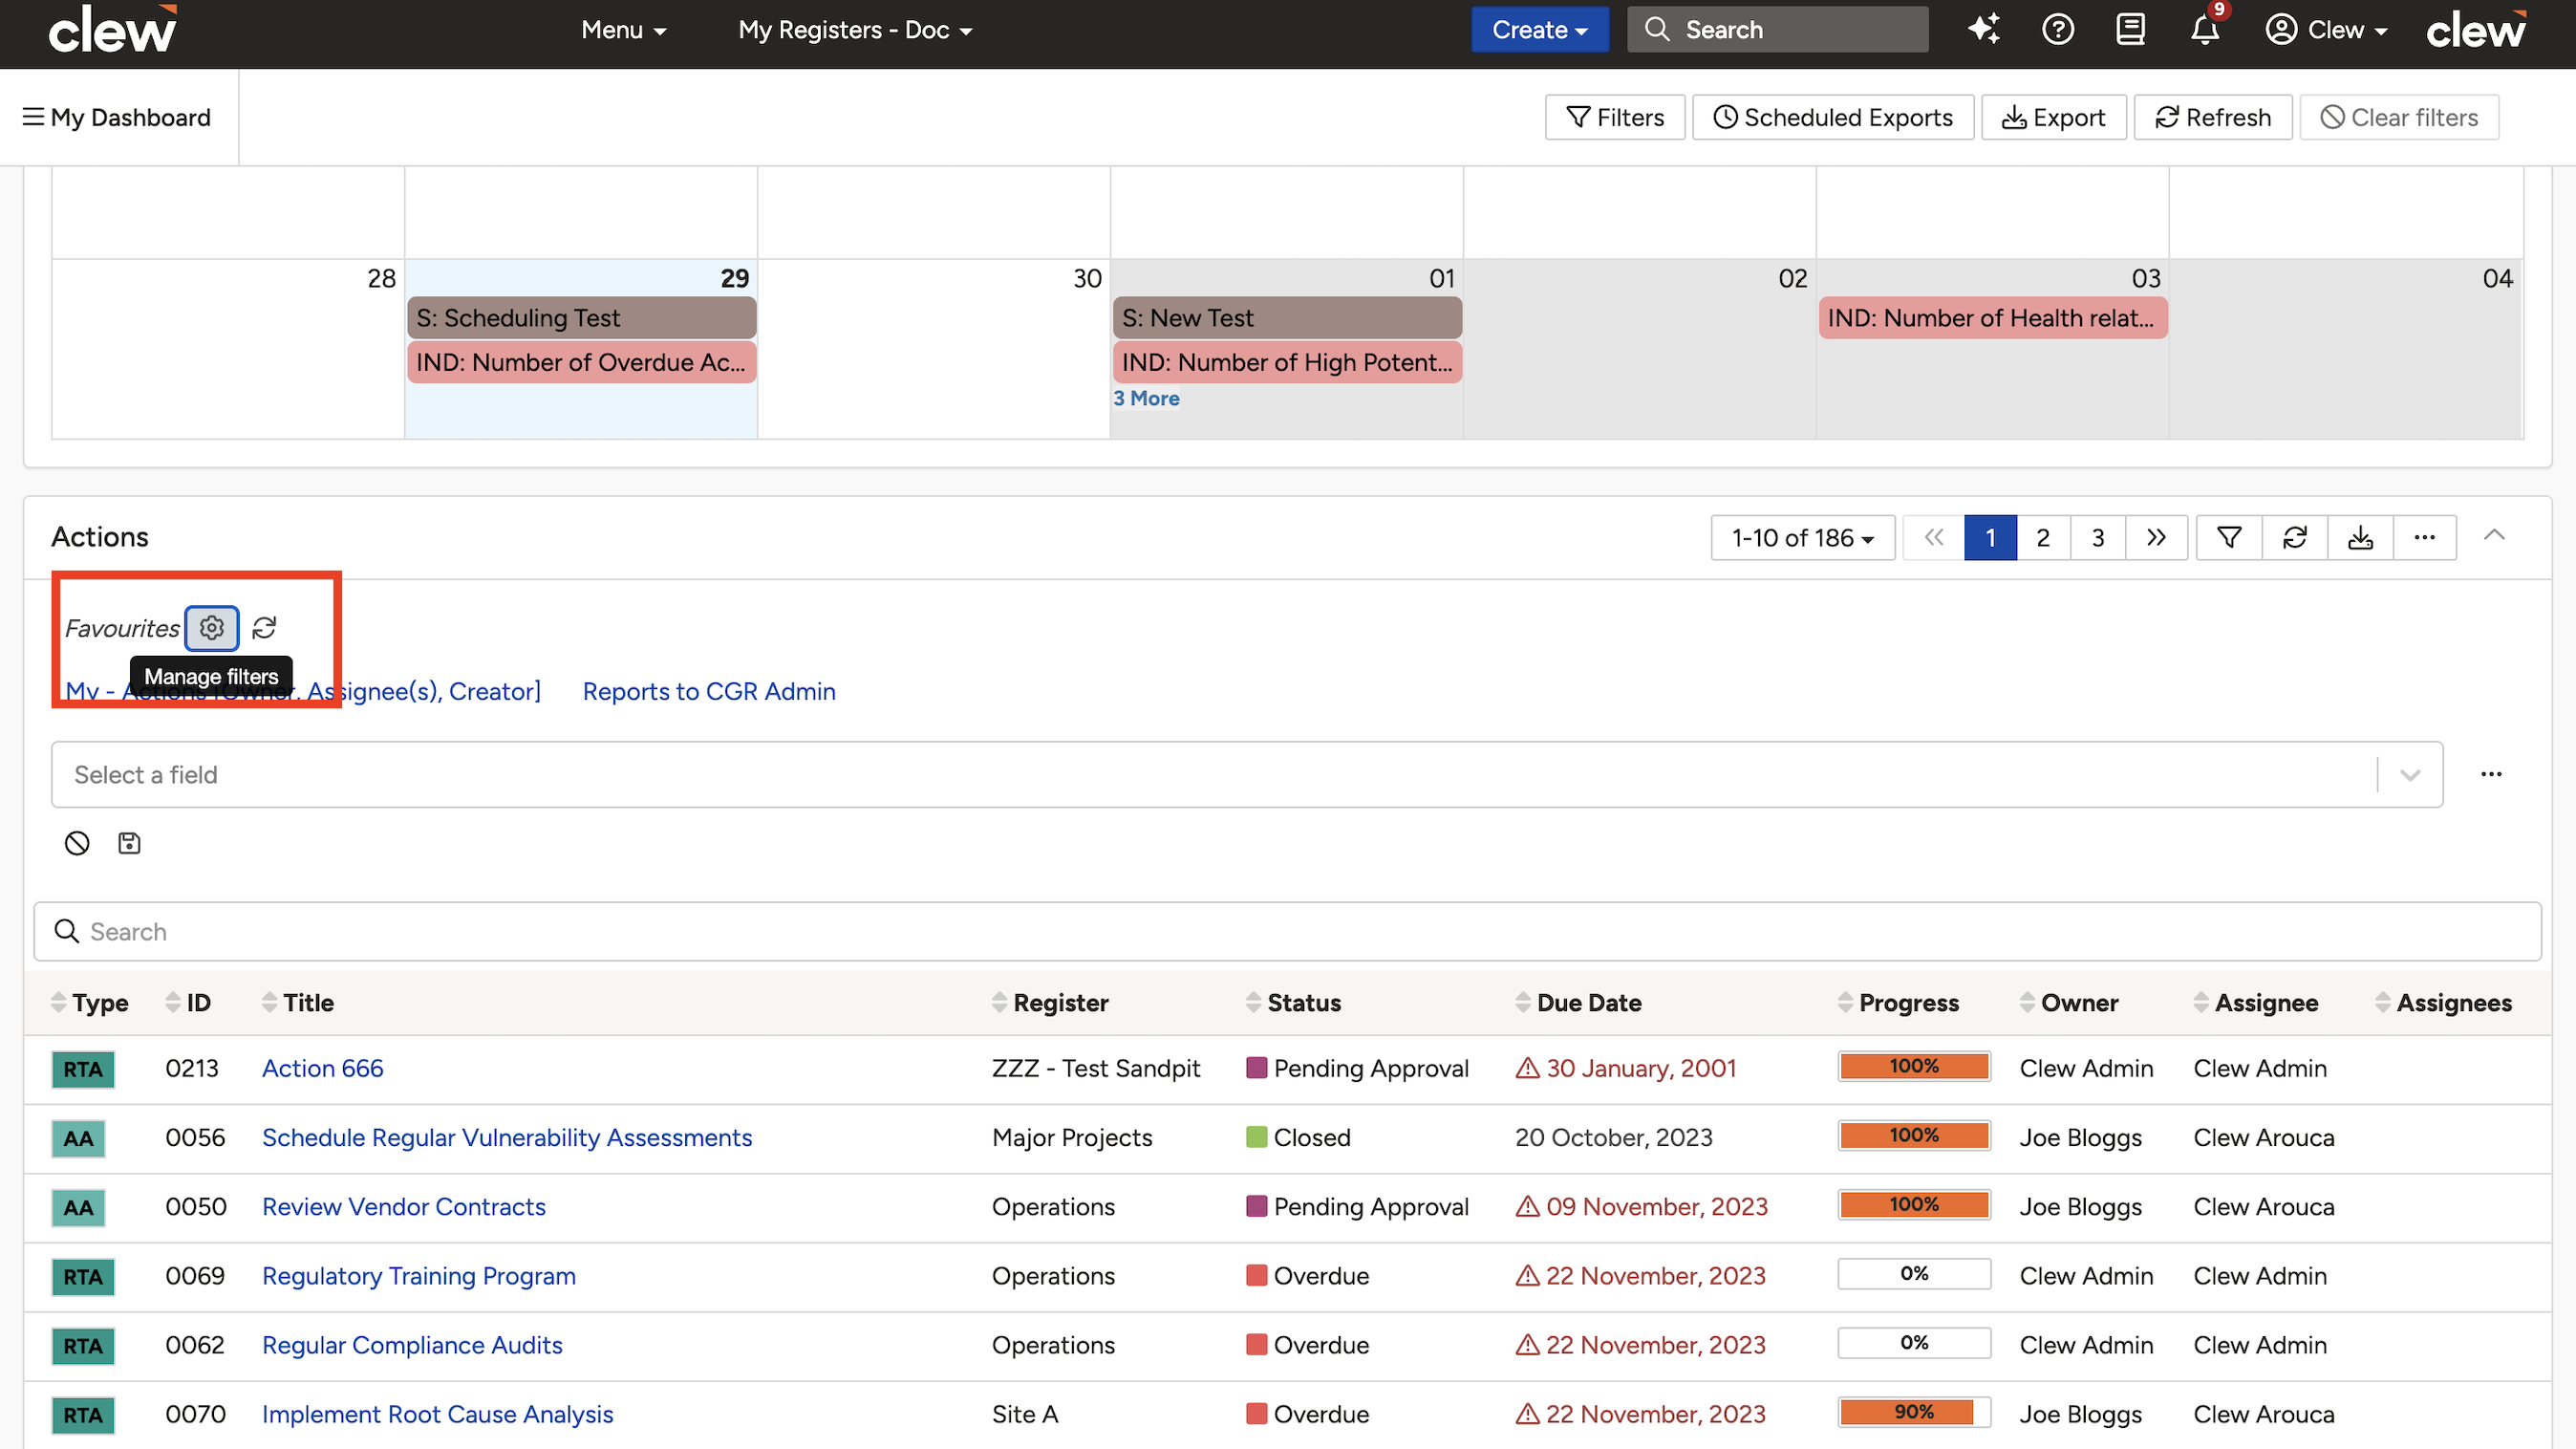Open the 1-10 of 186 page size dropdown
The width and height of the screenshot is (2576, 1449).
[1802, 538]
